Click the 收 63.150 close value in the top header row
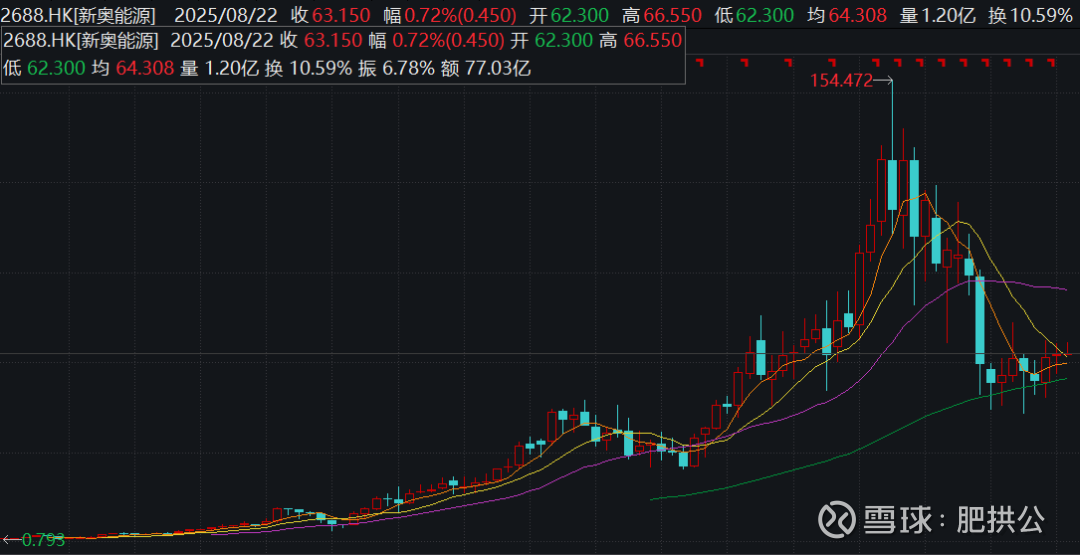The image size is (1080, 555). 330,14
